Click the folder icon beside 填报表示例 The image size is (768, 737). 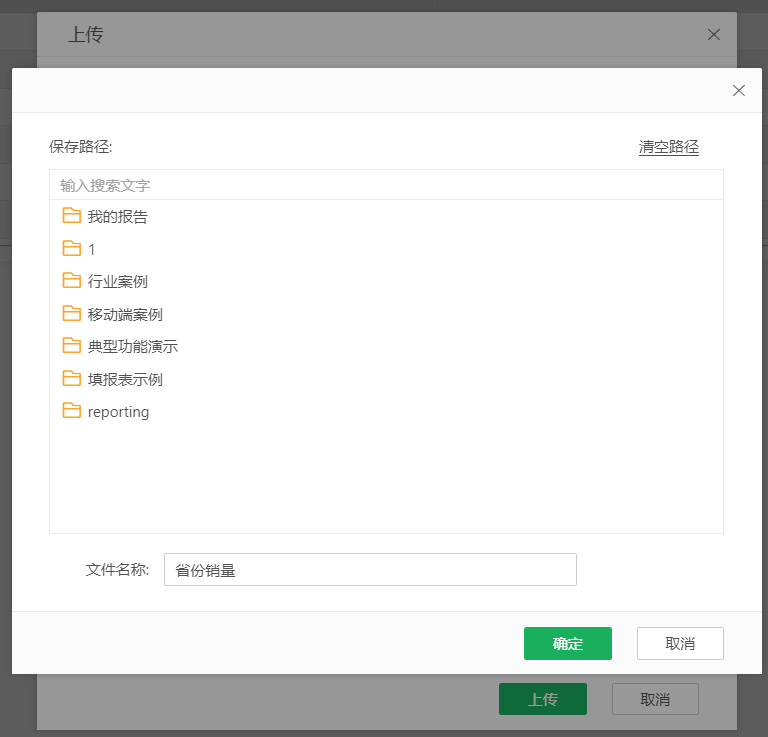71,379
